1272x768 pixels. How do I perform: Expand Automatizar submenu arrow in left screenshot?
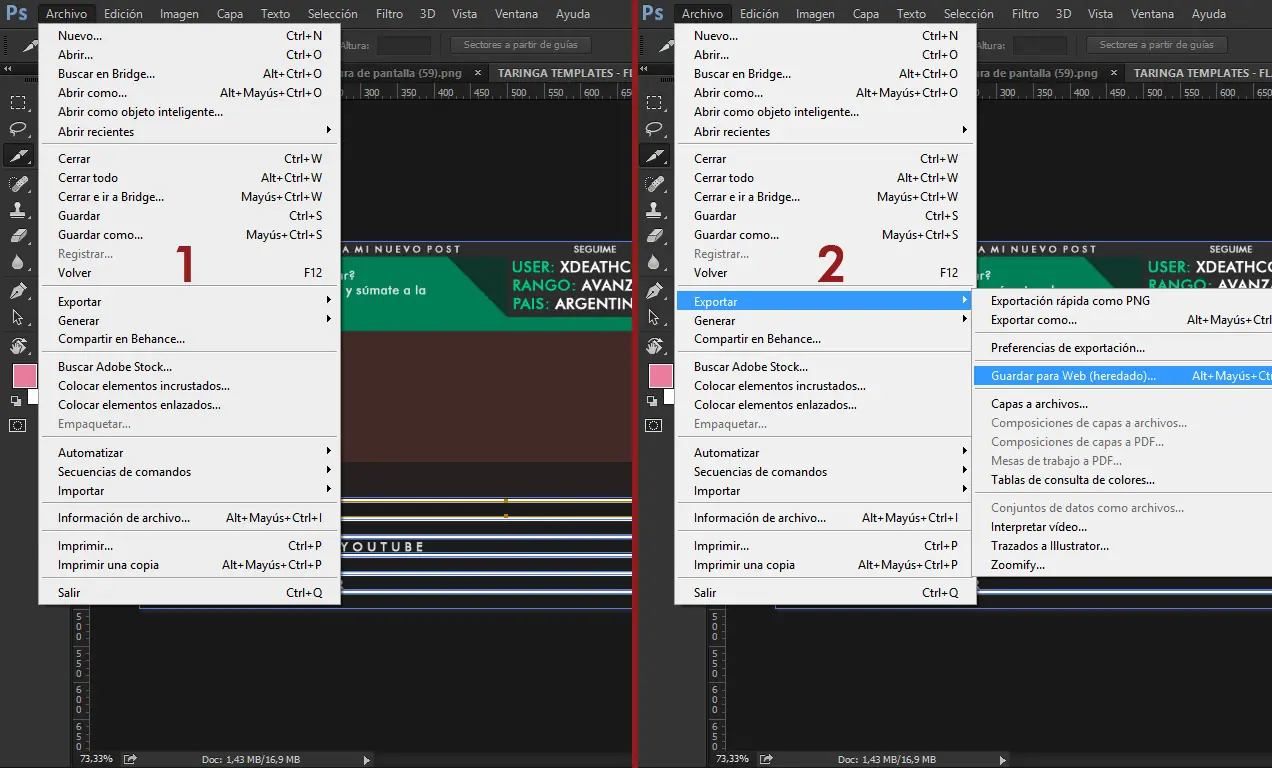coord(328,452)
